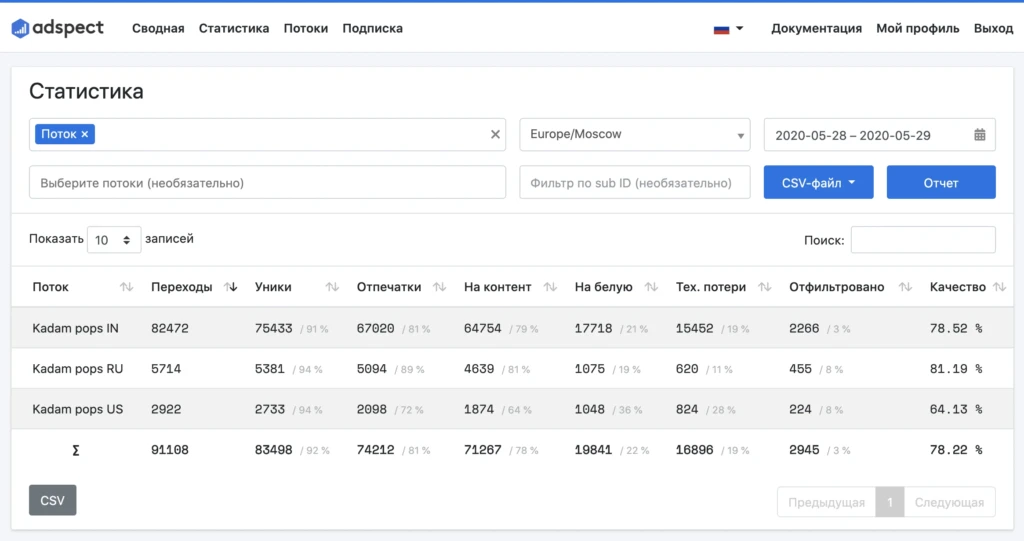Sort by the Отфильтровано column icon

pyautogui.click(x=905, y=287)
